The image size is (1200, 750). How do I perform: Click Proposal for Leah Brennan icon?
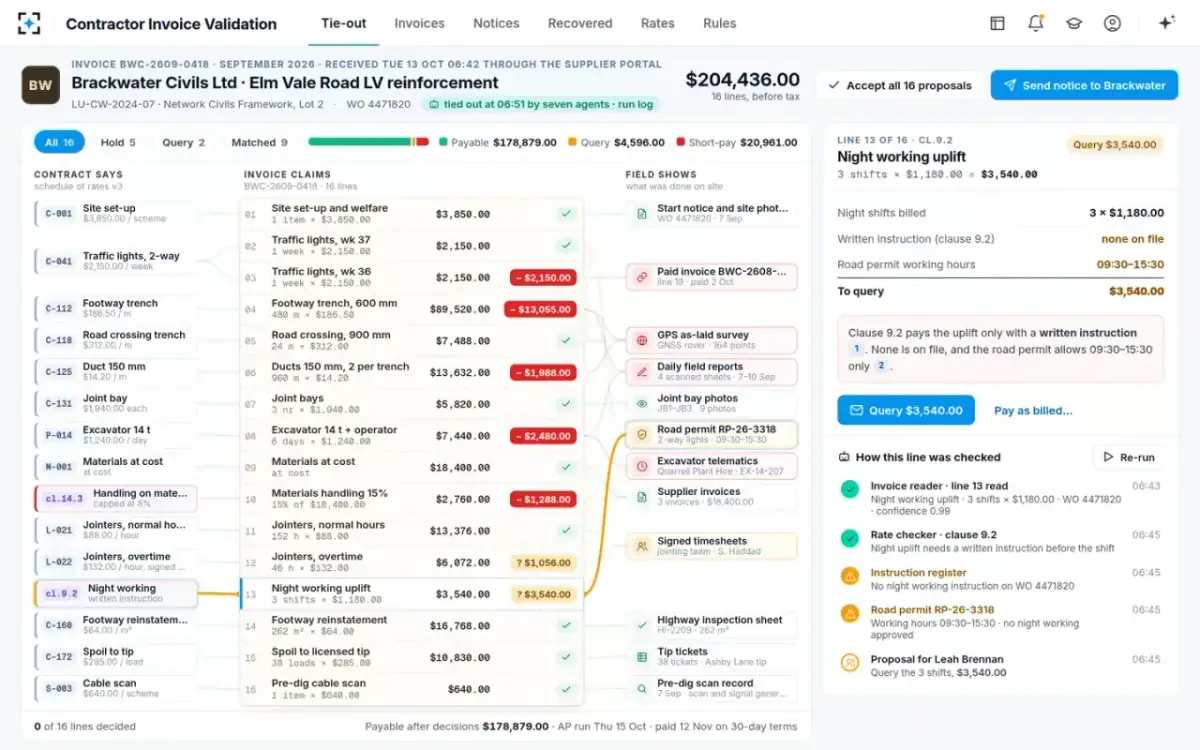[850, 662]
